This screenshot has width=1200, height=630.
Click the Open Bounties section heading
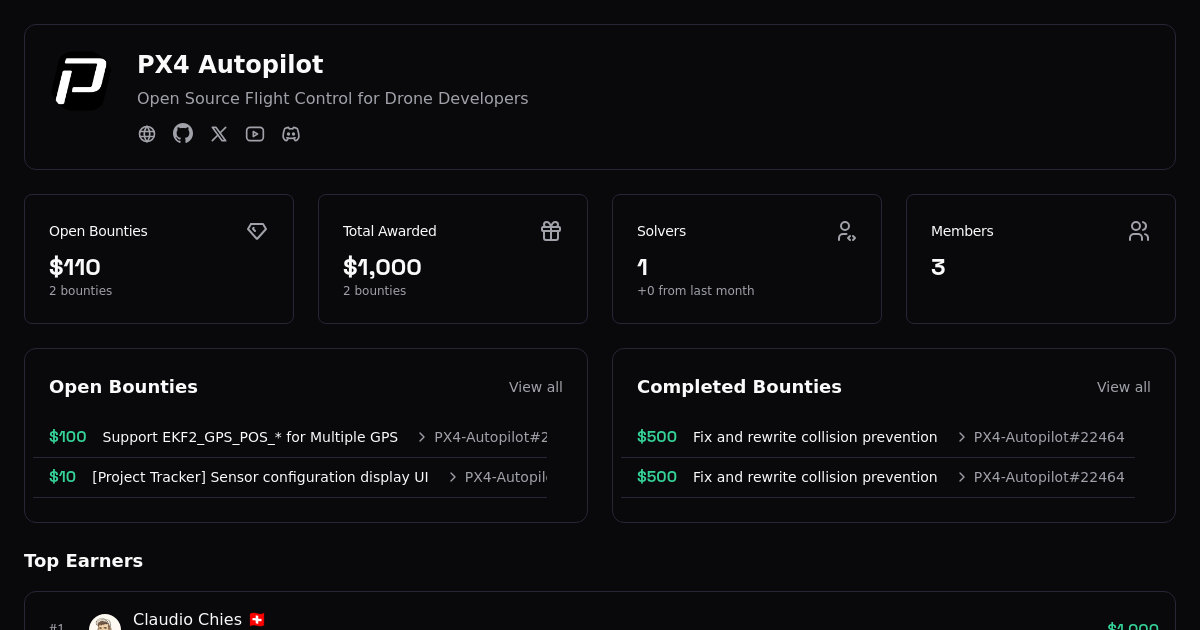click(x=123, y=386)
